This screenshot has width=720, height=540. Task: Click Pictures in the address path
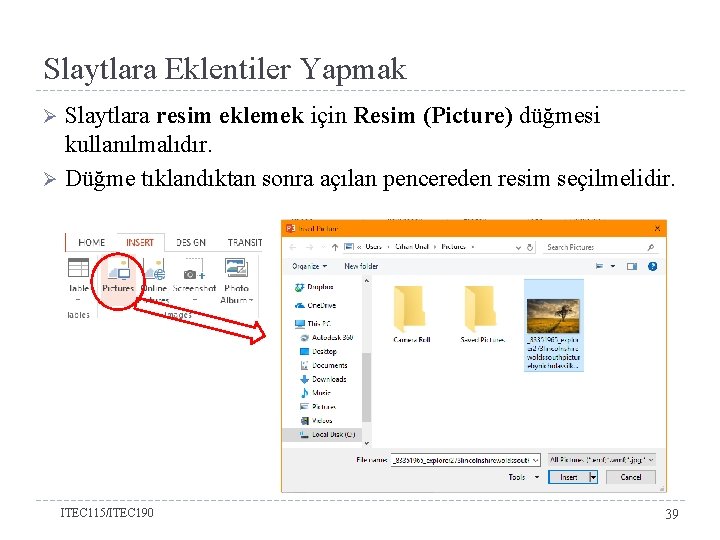coord(453,247)
